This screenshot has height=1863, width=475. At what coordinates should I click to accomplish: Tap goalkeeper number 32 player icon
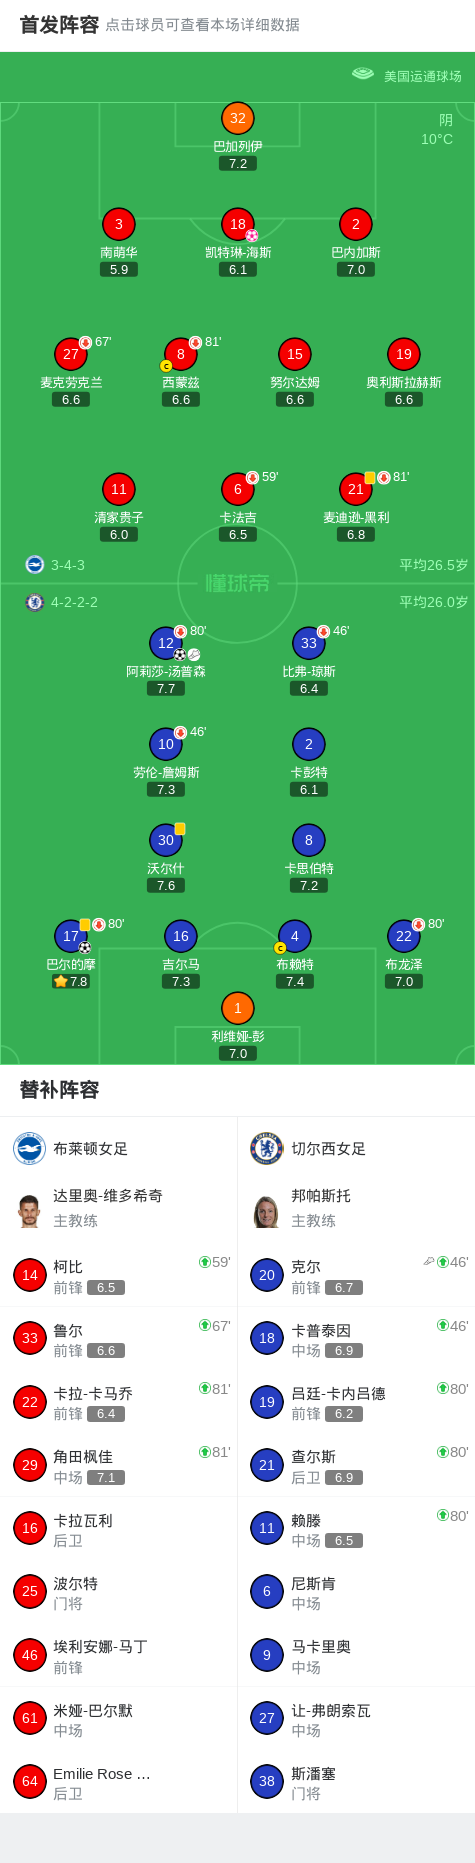click(x=238, y=118)
